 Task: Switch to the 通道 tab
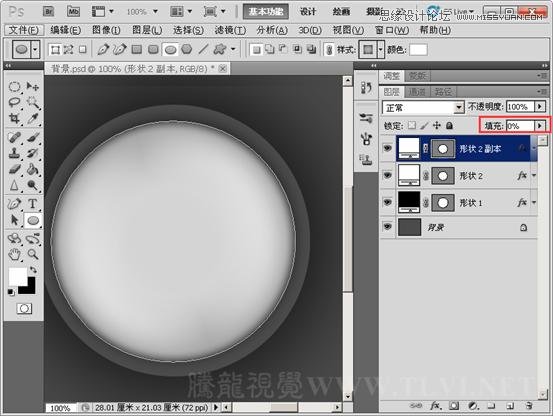tap(417, 92)
